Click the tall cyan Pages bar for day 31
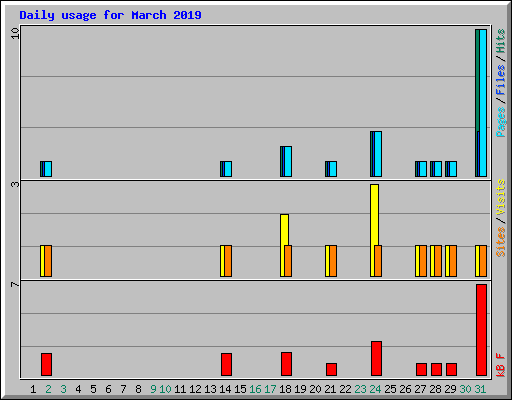 coord(483,103)
